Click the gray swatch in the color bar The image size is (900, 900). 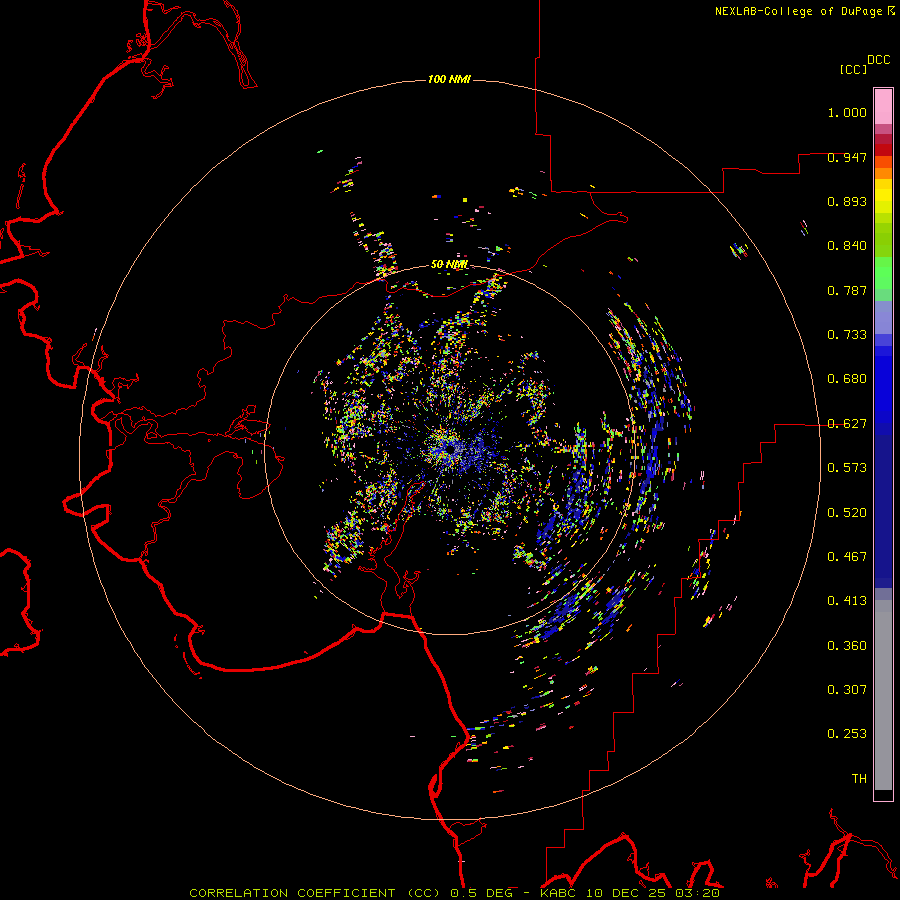(x=883, y=695)
